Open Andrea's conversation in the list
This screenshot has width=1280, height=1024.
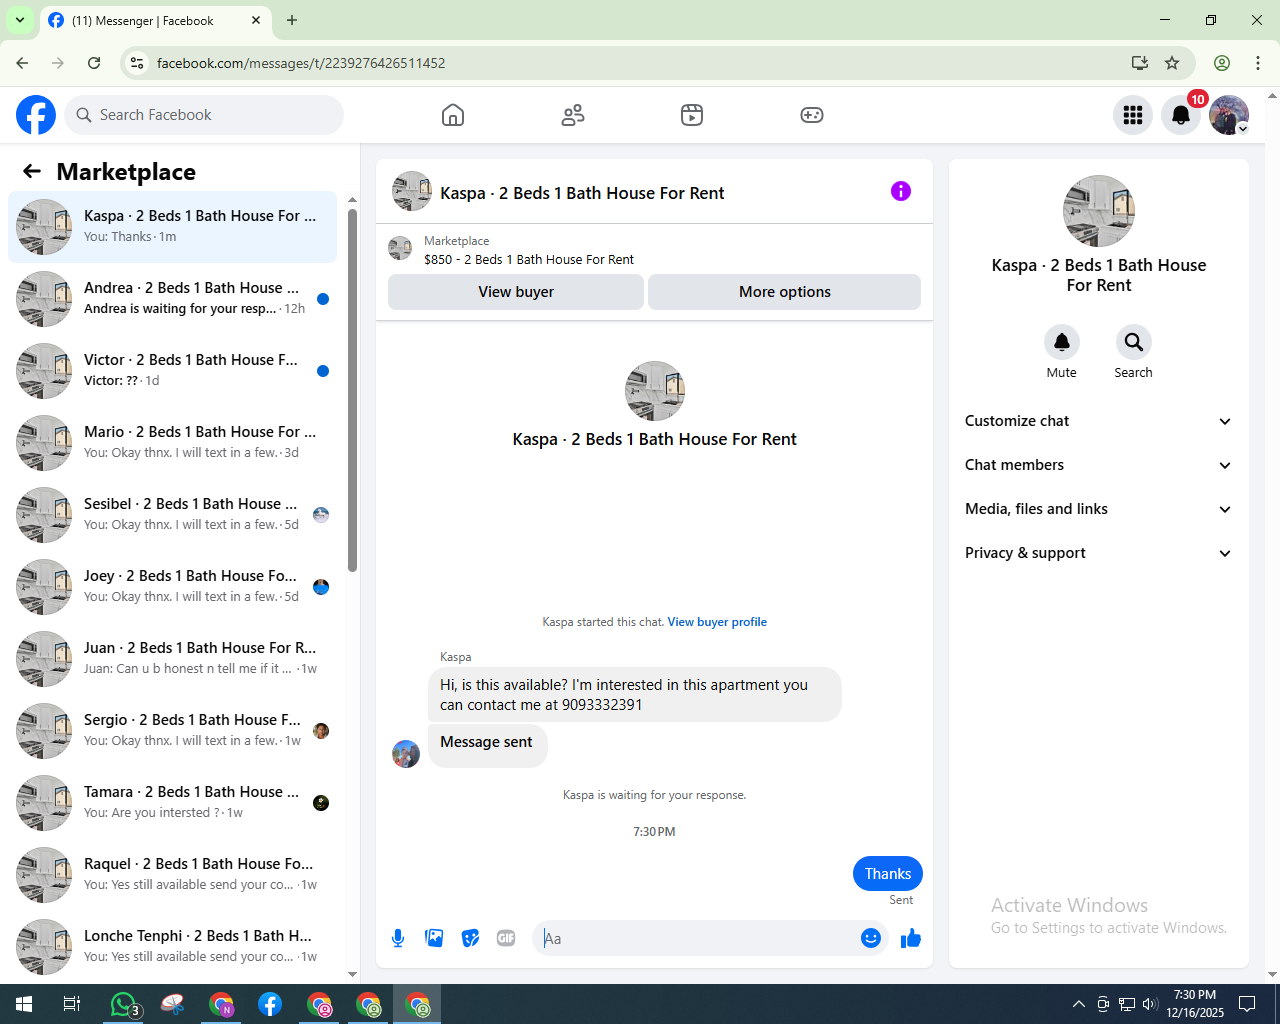click(173, 299)
